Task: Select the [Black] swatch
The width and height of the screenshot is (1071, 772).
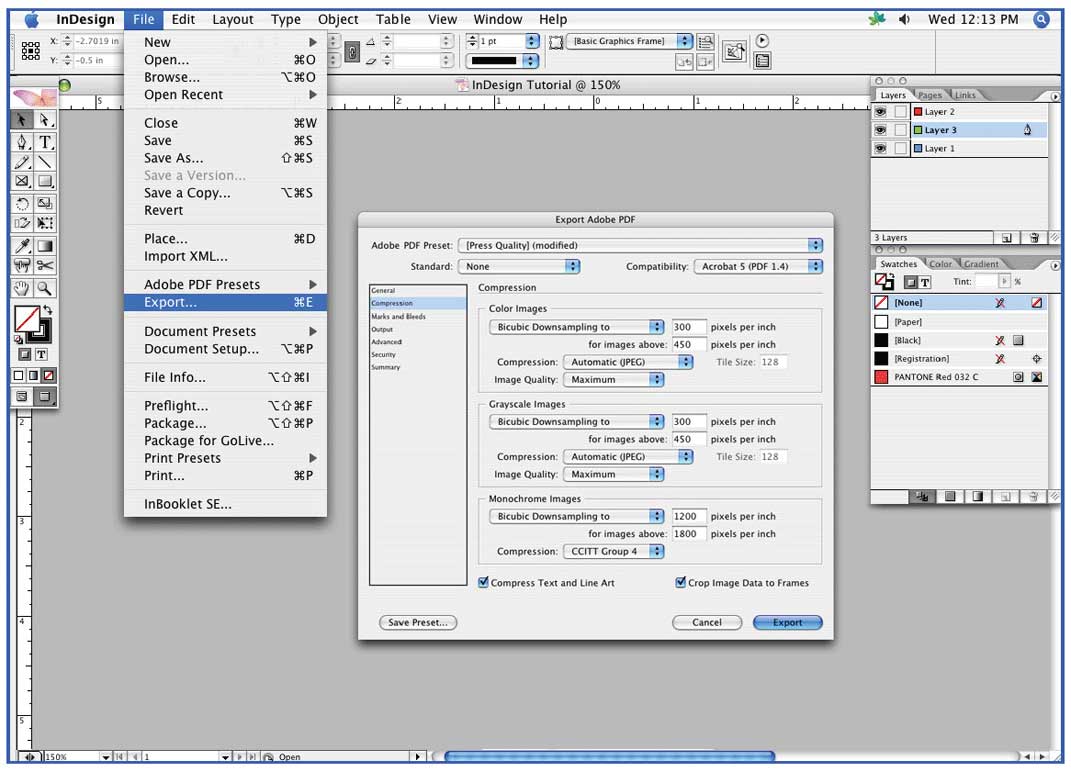Action: [960, 340]
